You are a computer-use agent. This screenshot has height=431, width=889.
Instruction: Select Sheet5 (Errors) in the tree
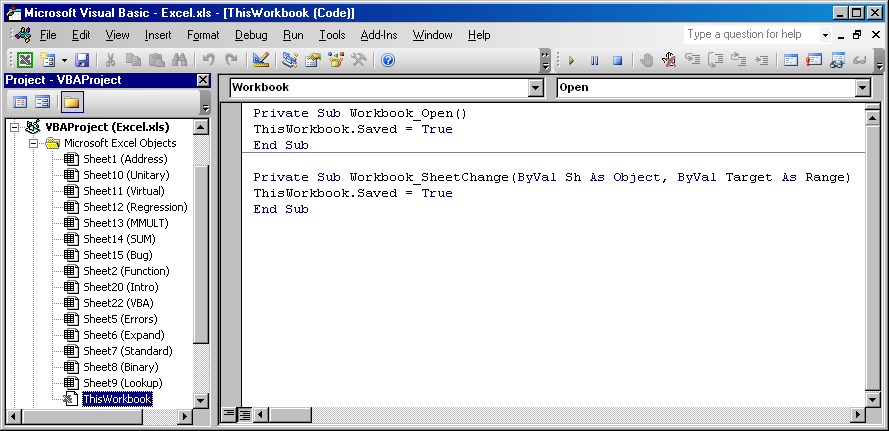coord(120,319)
